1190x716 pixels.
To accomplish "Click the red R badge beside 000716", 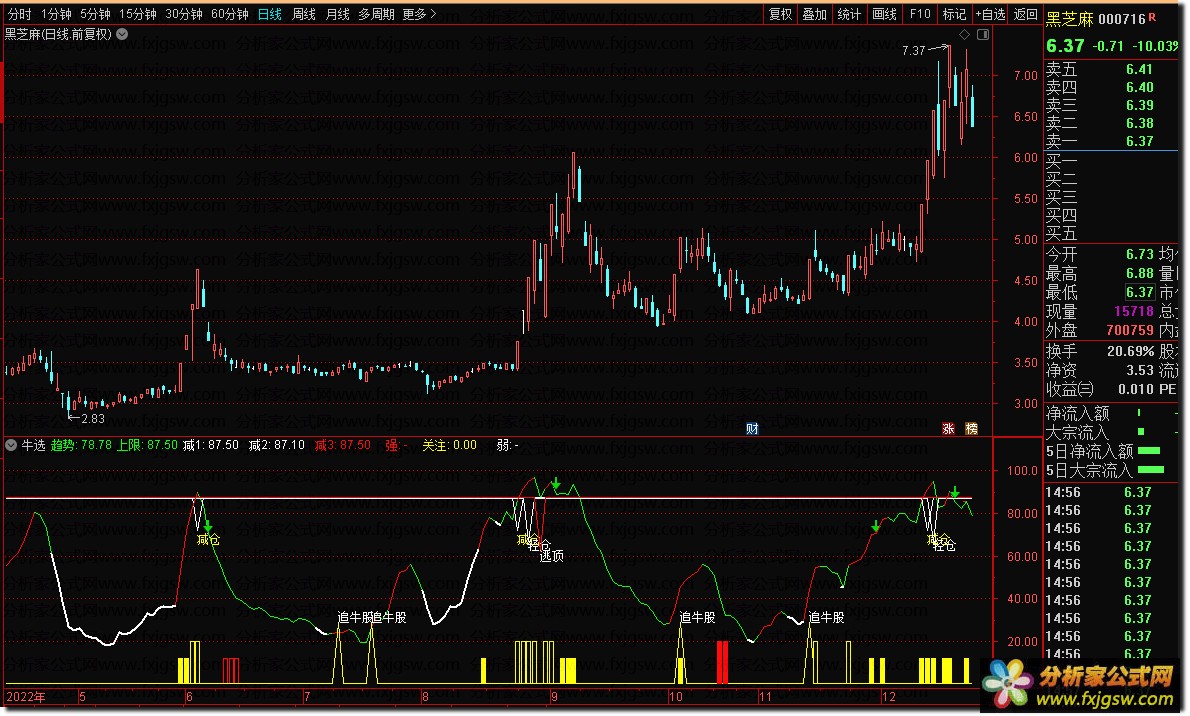I will tap(1153, 17).
